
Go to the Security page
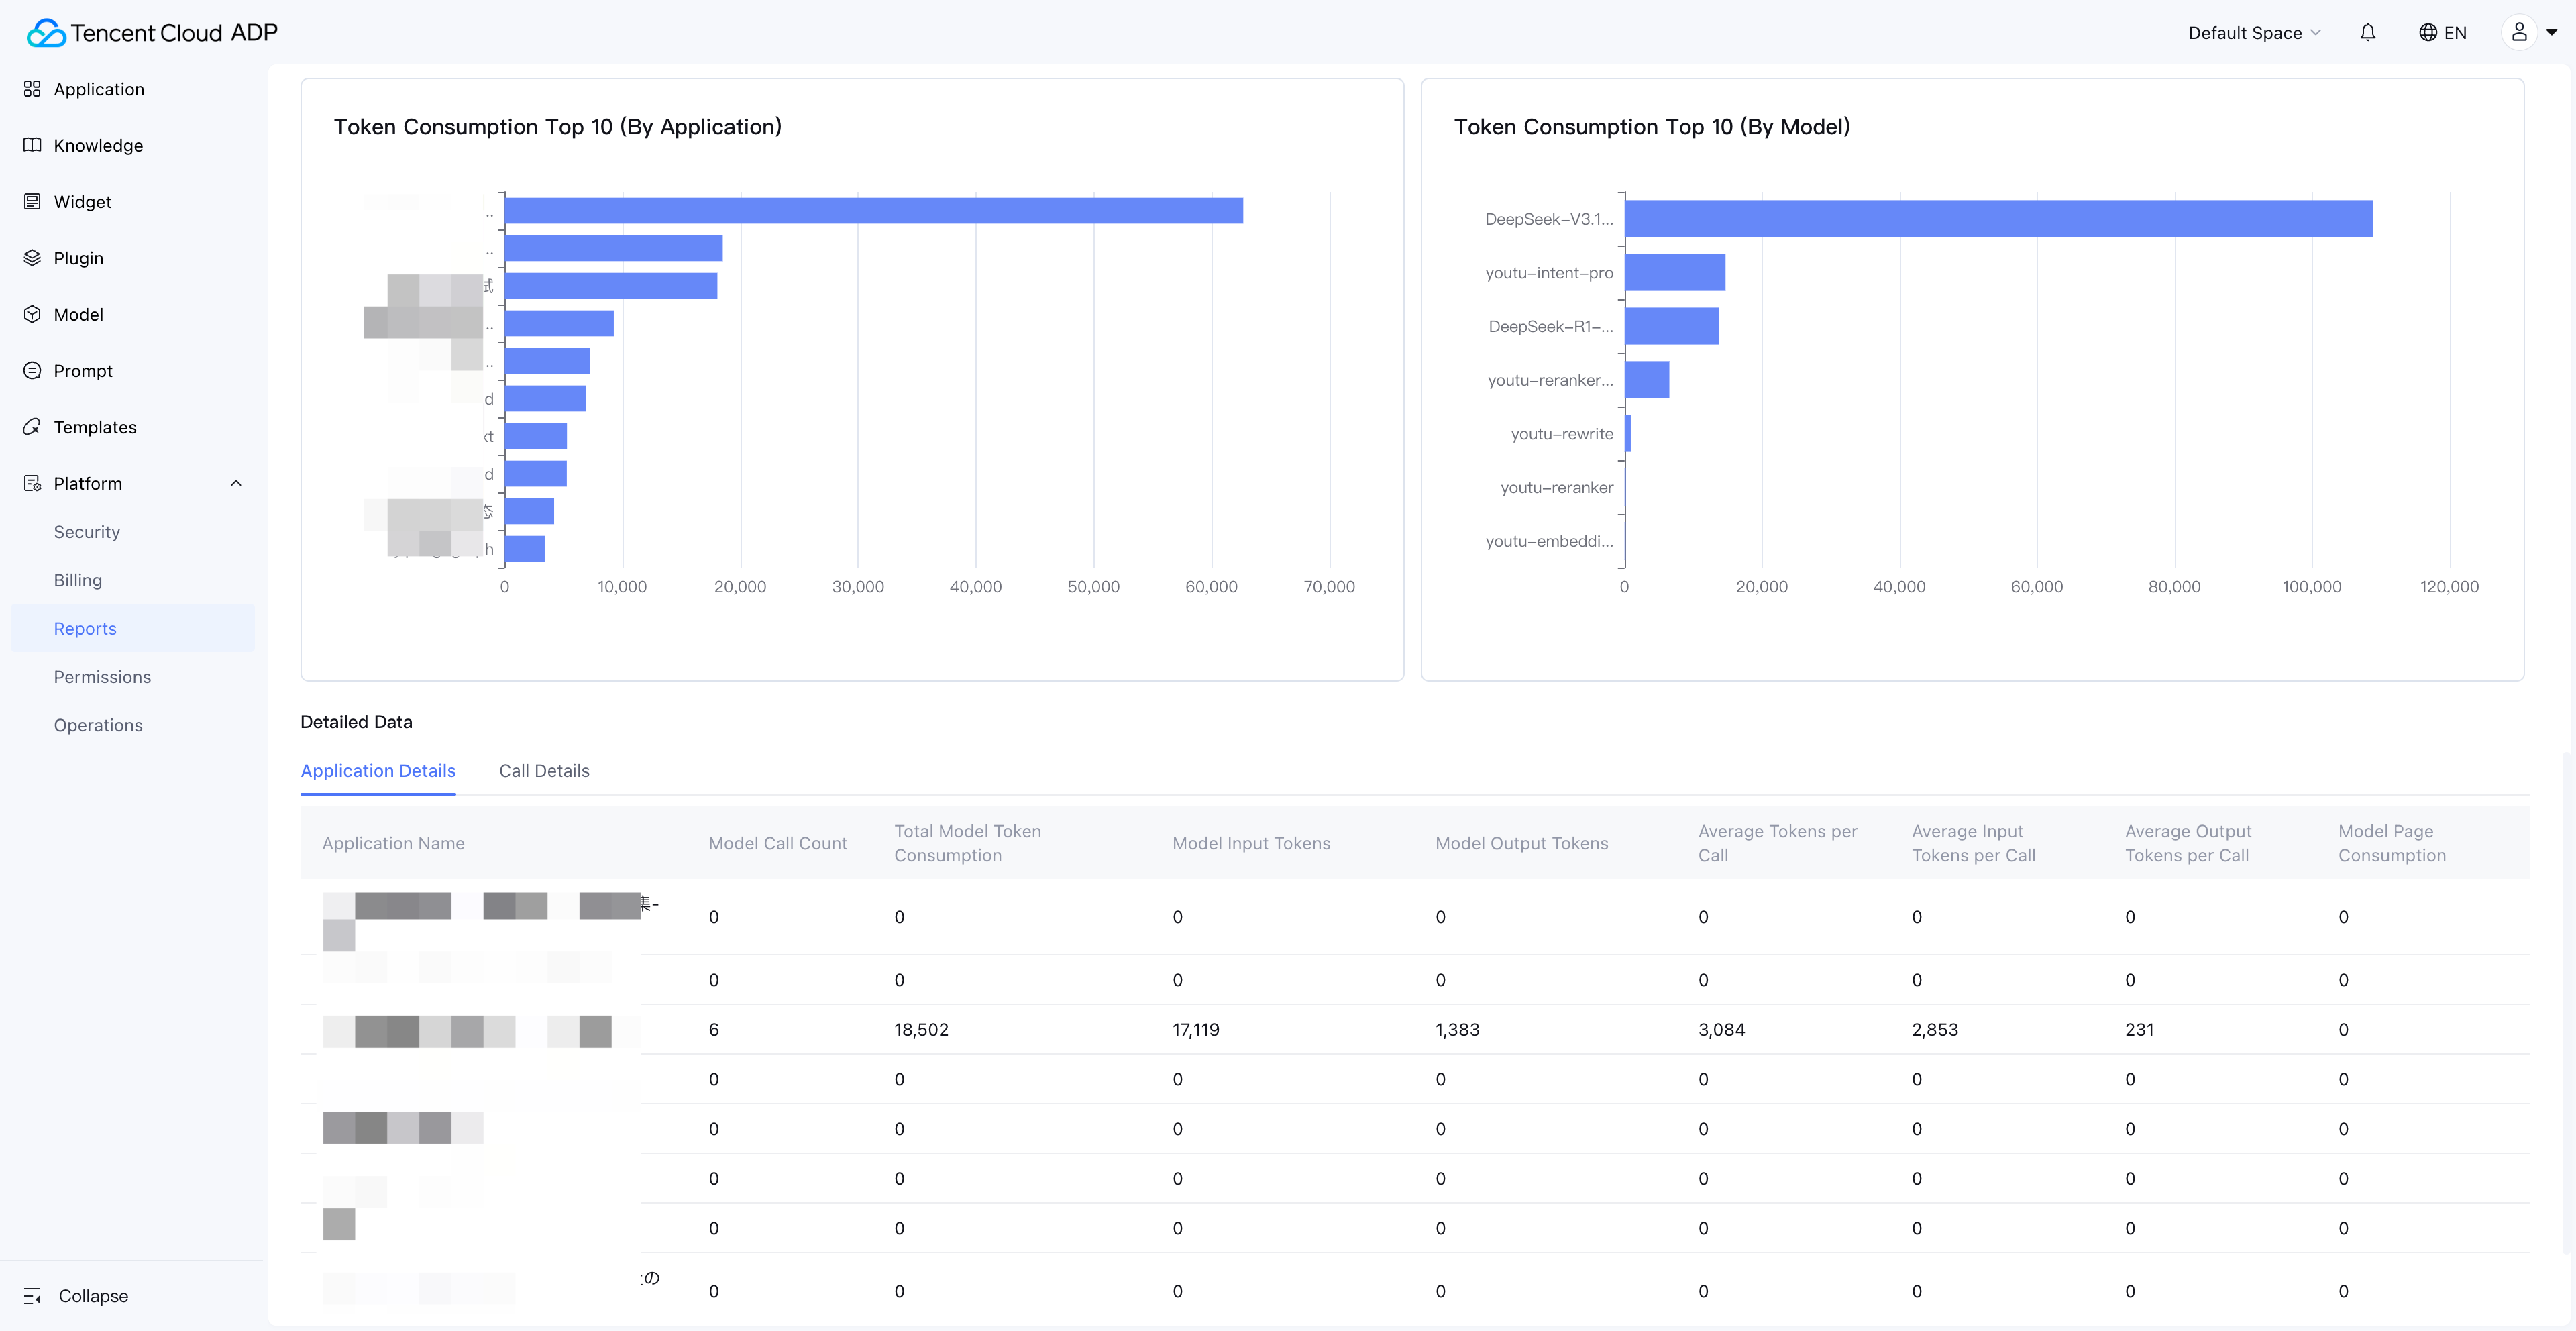coord(87,532)
